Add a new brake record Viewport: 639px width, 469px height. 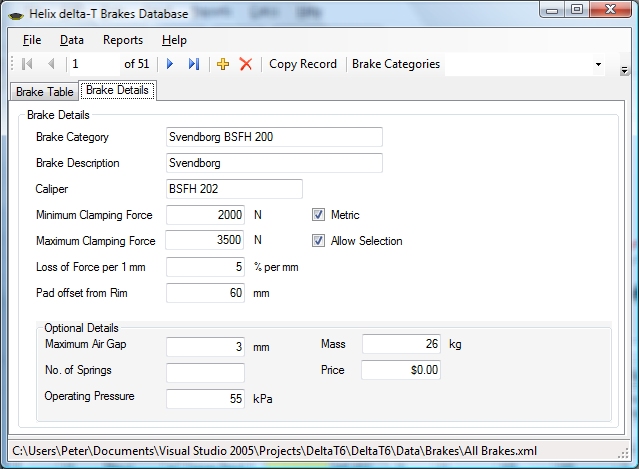(x=223, y=64)
